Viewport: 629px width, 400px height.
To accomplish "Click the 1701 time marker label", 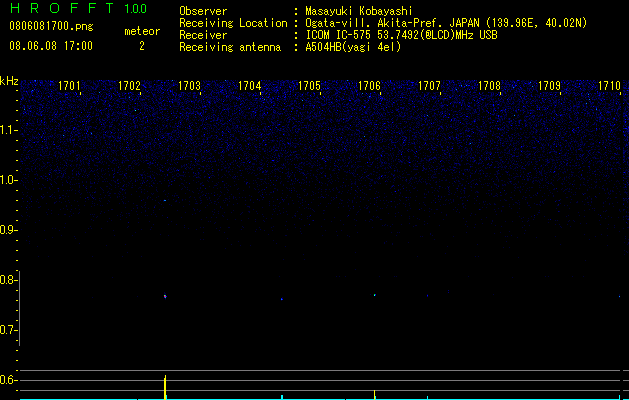I will [69, 86].
